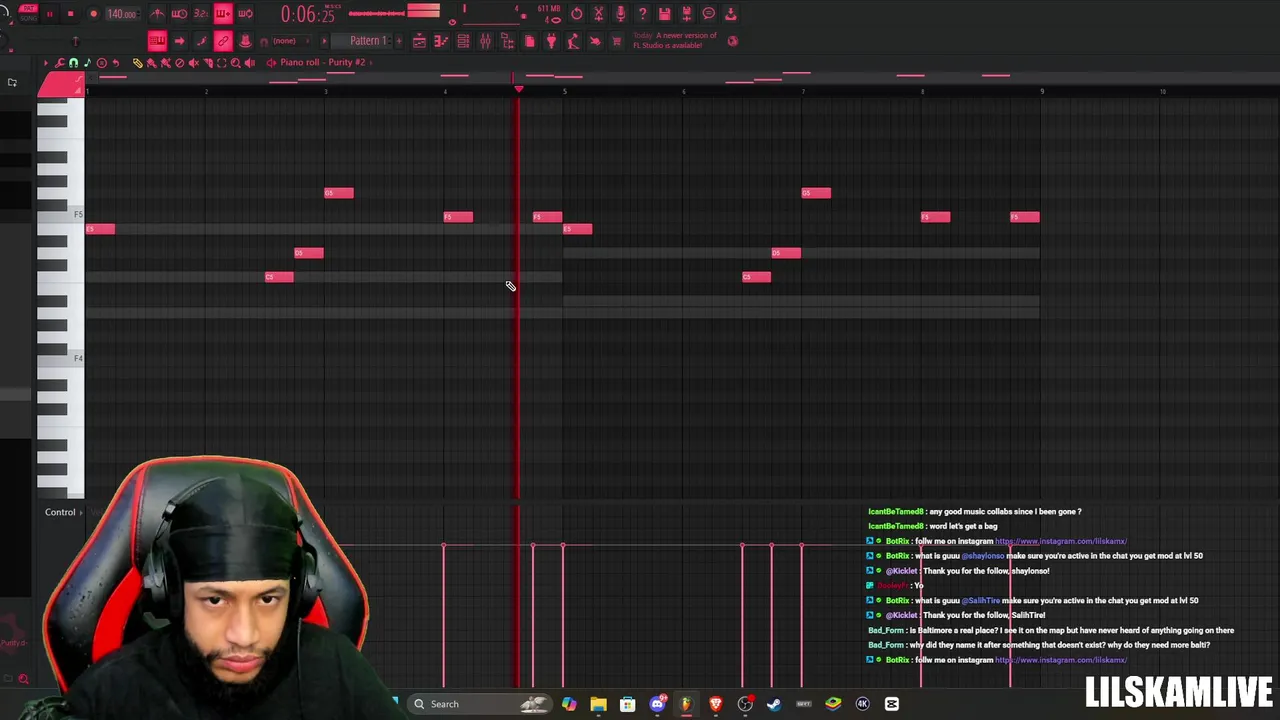Click the download arrow icon in top toolbar
1280x720 pixels.
[x=731, y=13]
